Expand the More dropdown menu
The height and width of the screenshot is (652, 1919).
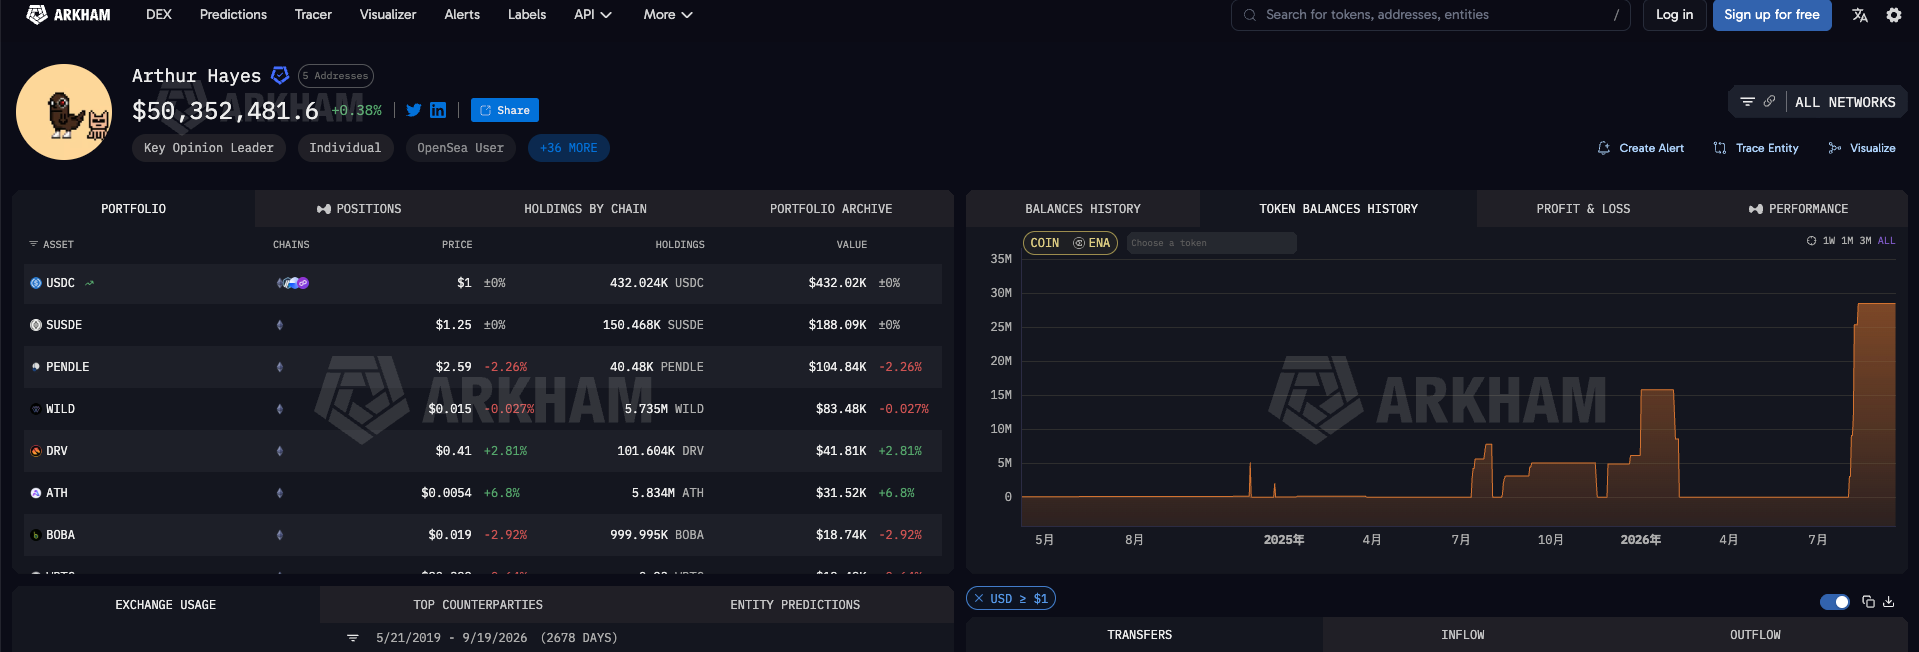point(668,14)
